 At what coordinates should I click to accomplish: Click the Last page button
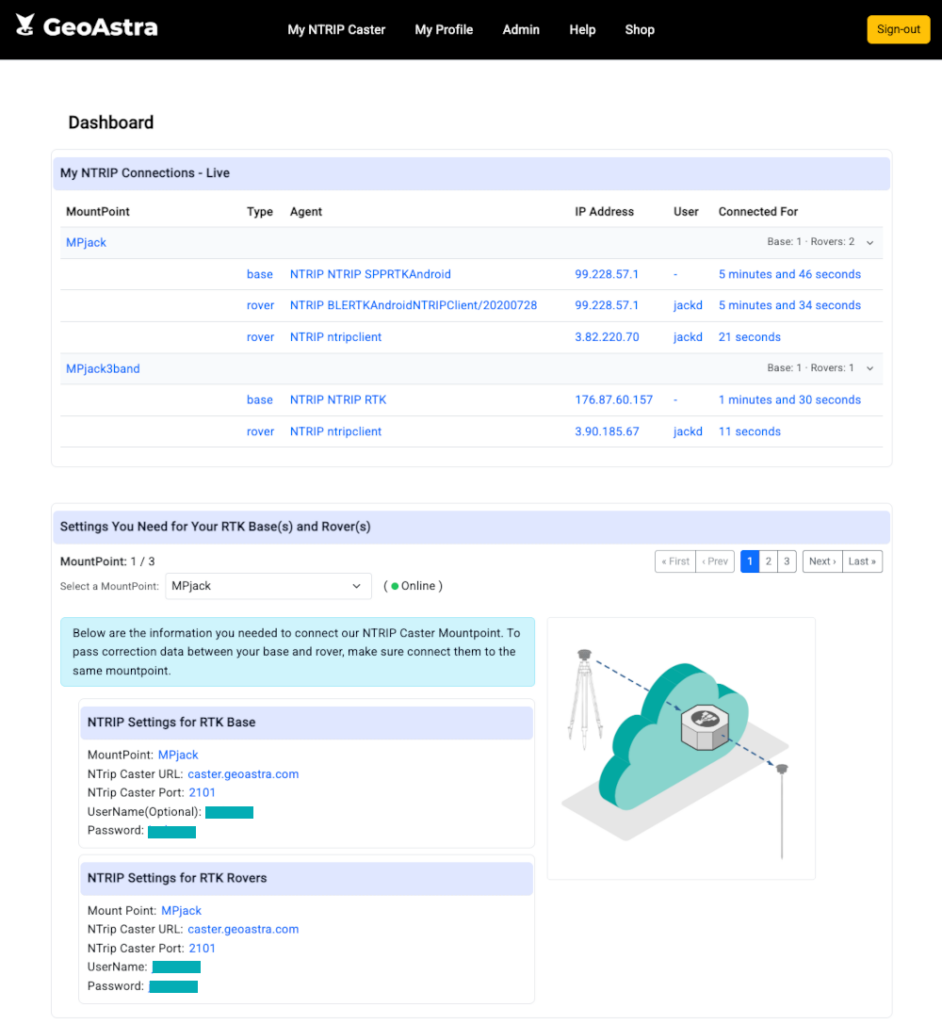point(862,562)
